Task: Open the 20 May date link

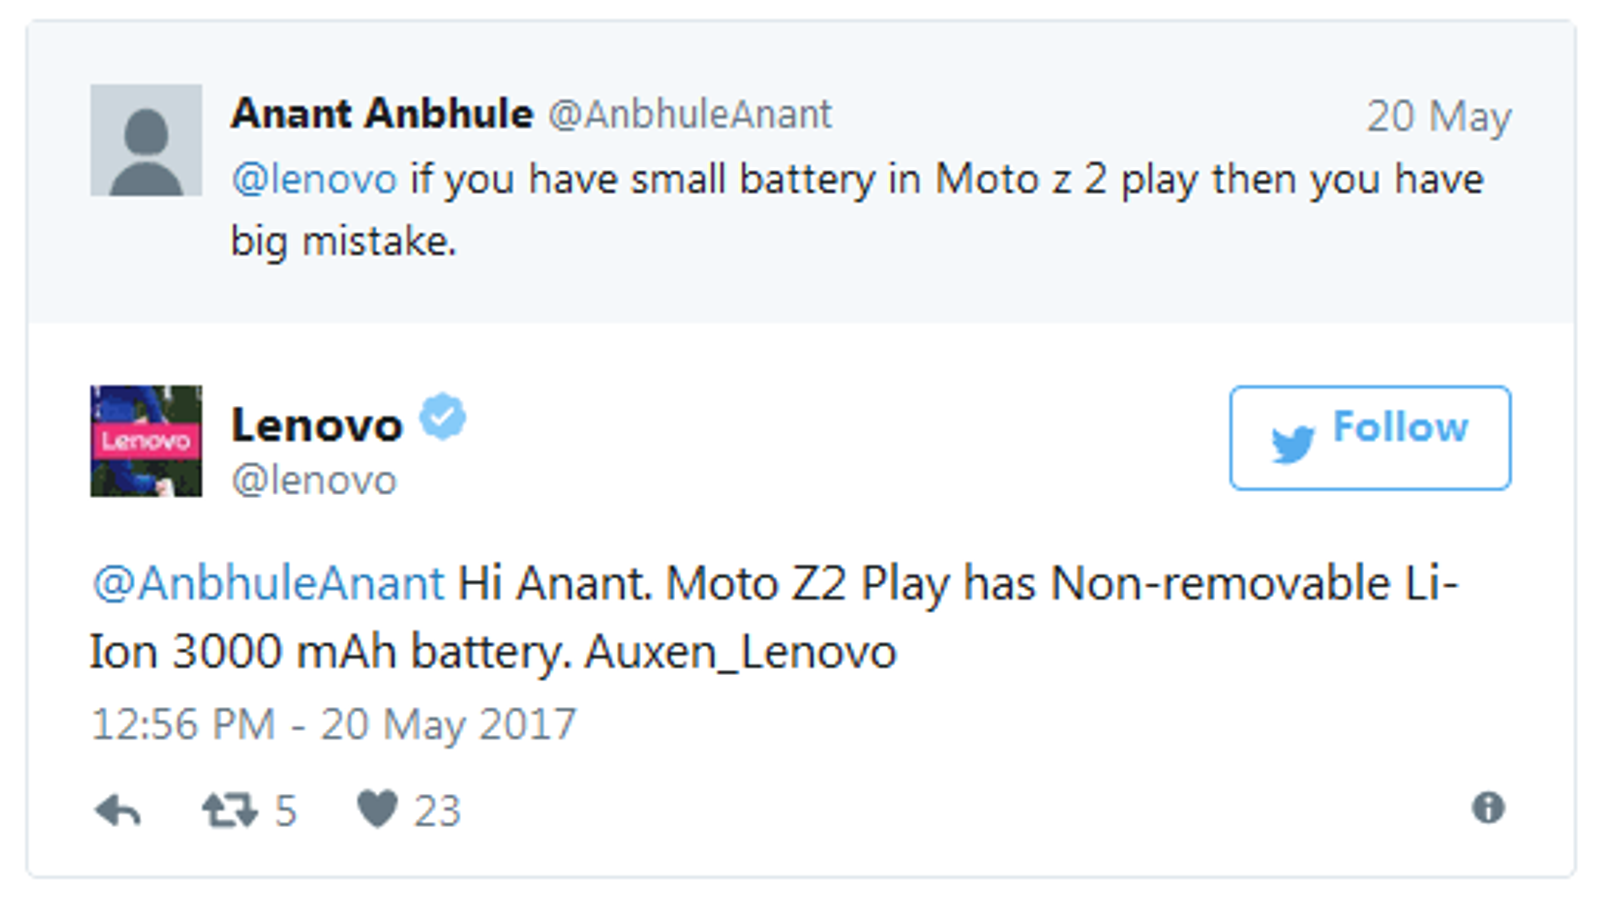Action: click(1439, 117)
